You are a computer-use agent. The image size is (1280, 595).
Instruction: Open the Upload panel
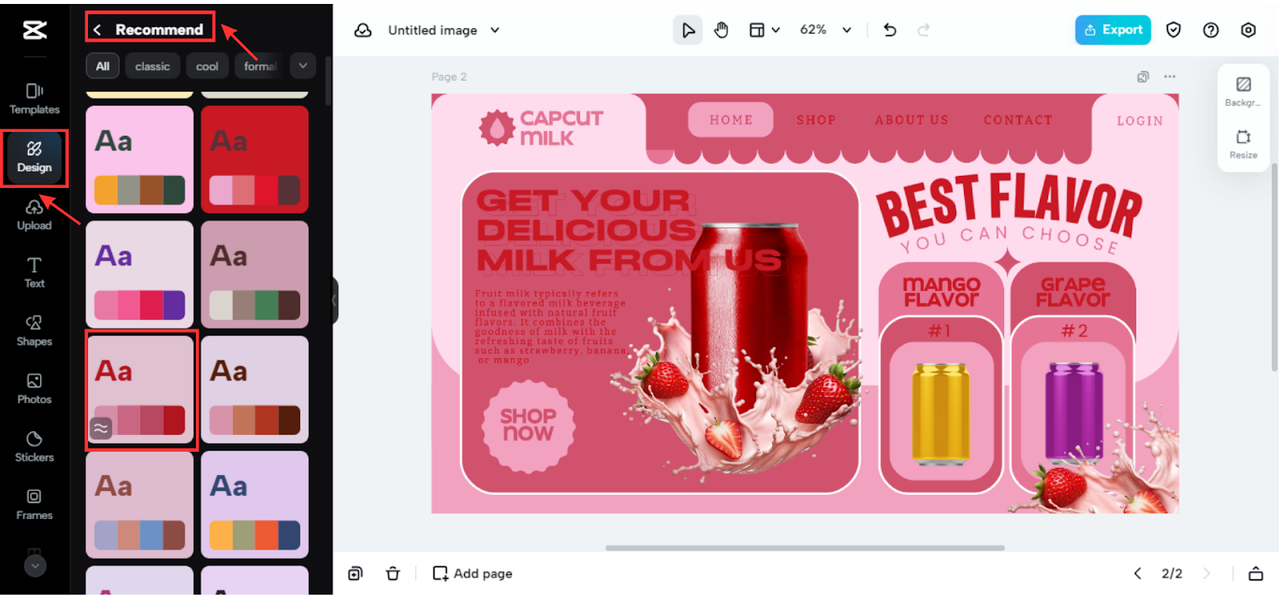click(34, 214)
